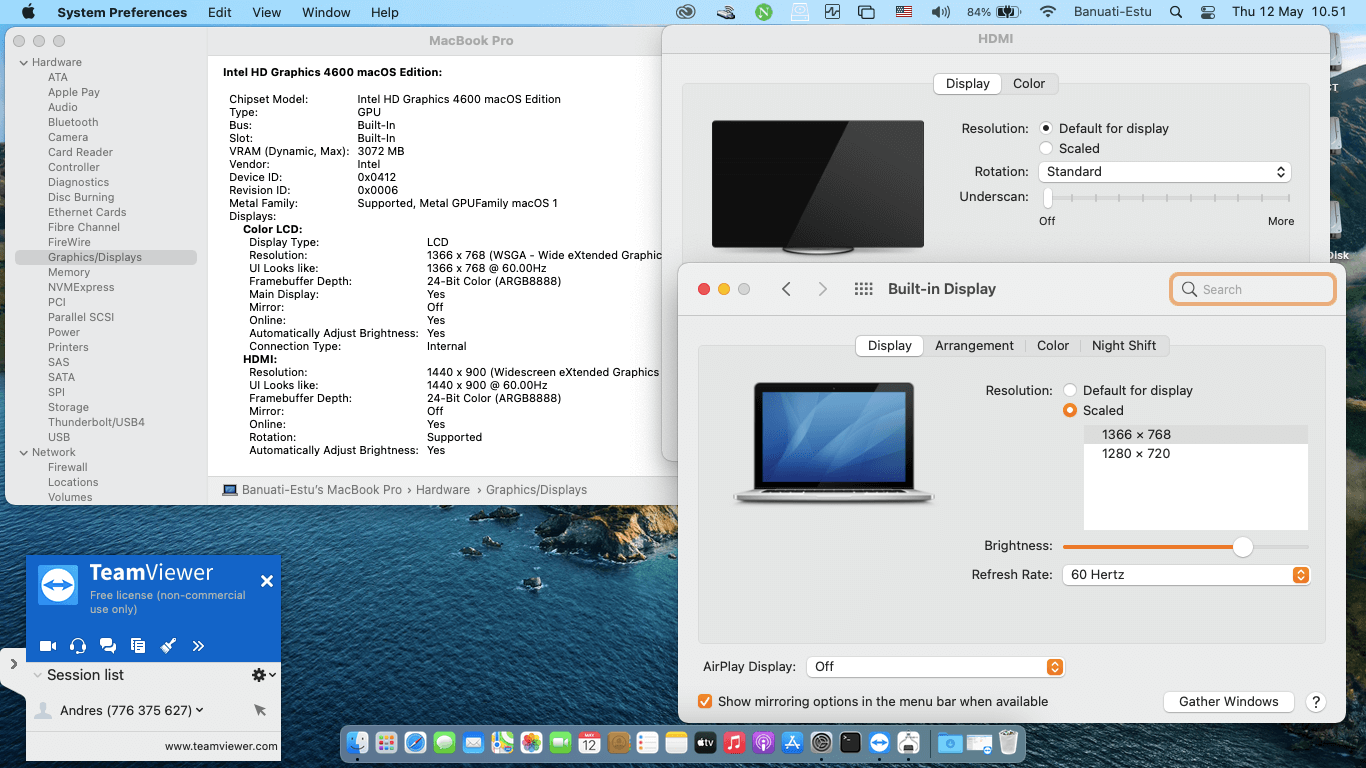Open the Color tab in HDMI window
The height and width of the screenshot is (768, 1366).
(x=1030, y=84)
